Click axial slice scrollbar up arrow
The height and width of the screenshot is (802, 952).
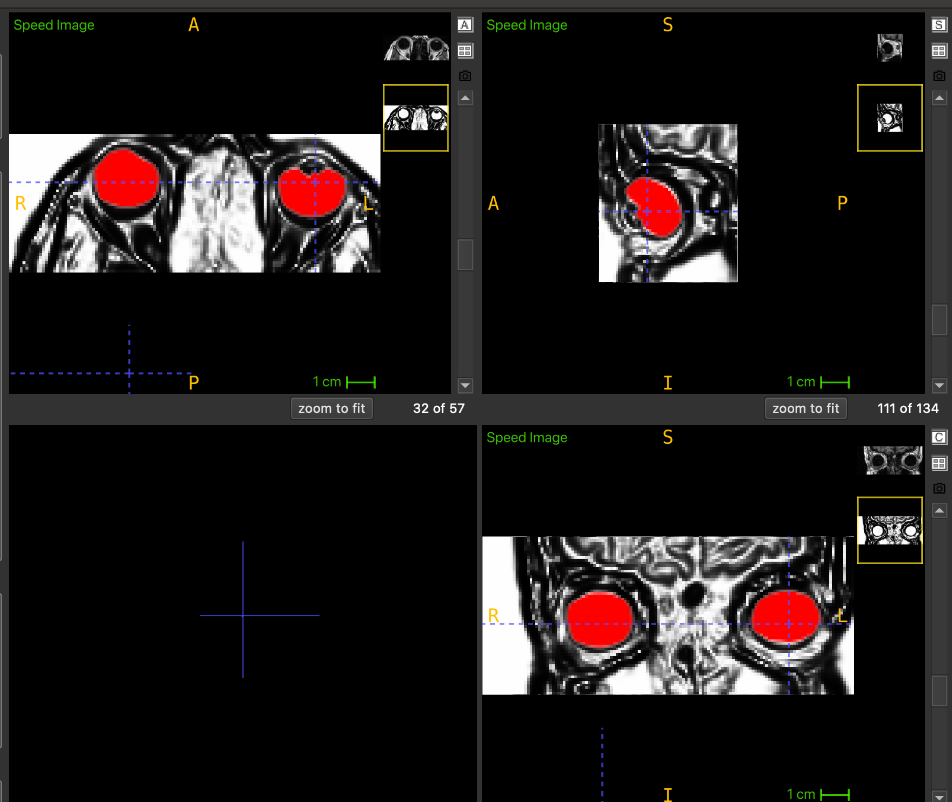pyautogui.click(x=465, y=98)
